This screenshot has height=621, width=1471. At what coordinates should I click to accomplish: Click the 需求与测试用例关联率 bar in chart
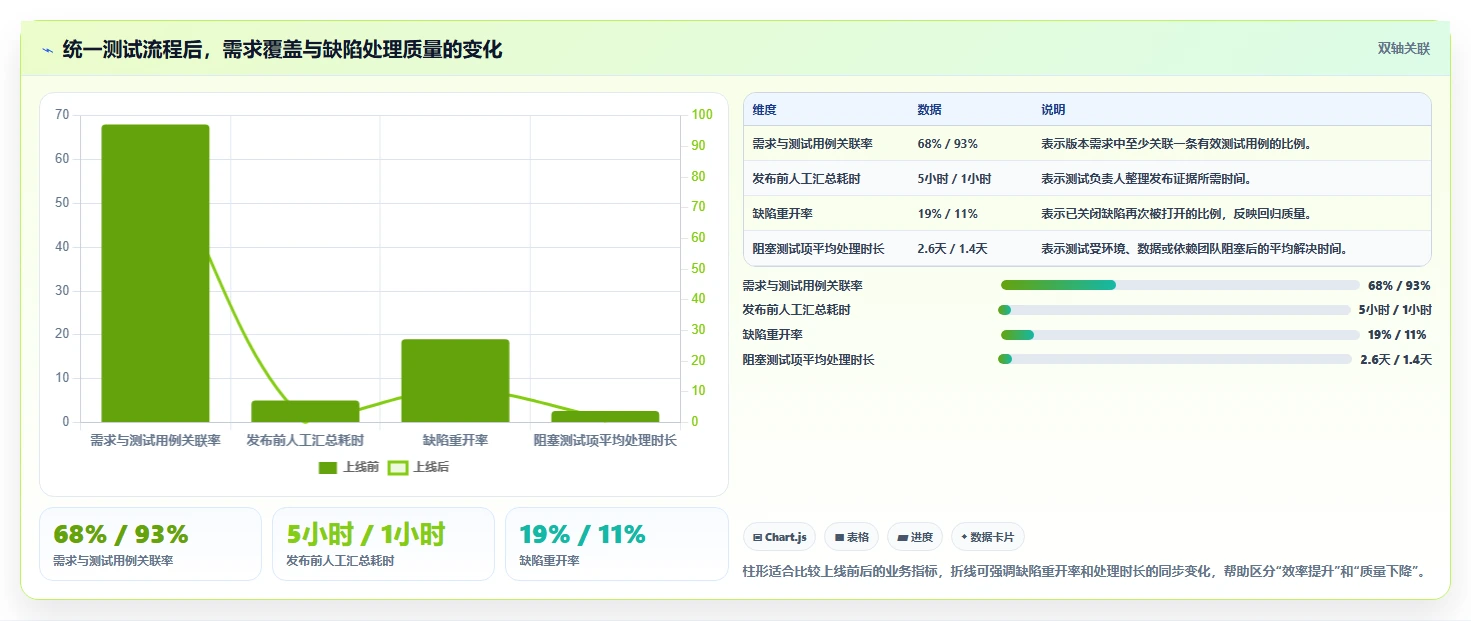click(x=155, y=273)
